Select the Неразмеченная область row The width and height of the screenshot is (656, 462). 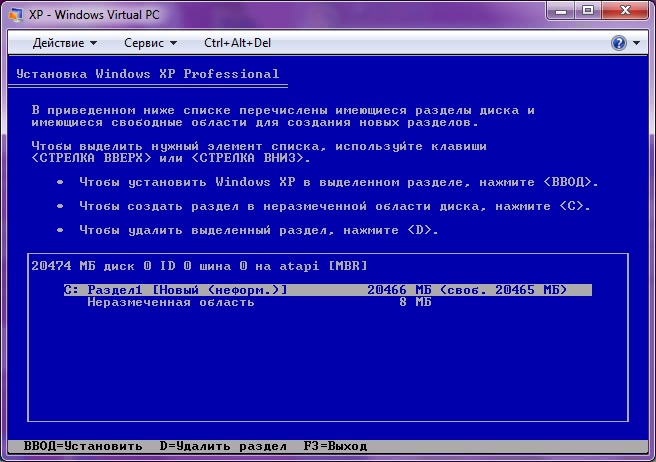[x=259, y=302]
